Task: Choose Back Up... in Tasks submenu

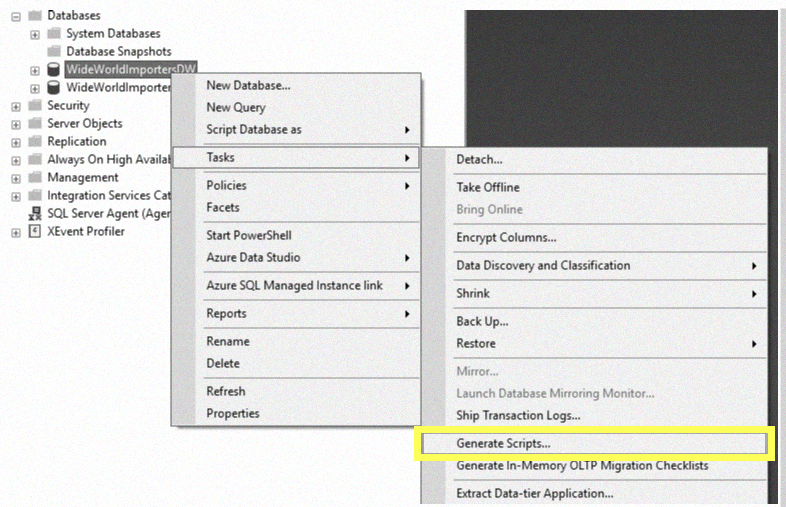Action: [595, 322]
